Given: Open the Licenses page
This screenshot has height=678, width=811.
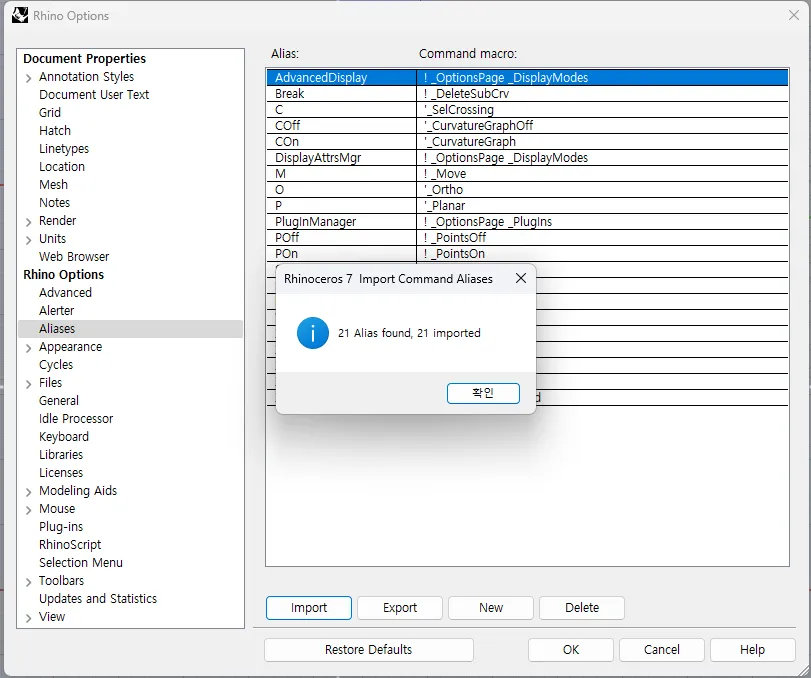Looking at the screenshot, I should (61, 473).
